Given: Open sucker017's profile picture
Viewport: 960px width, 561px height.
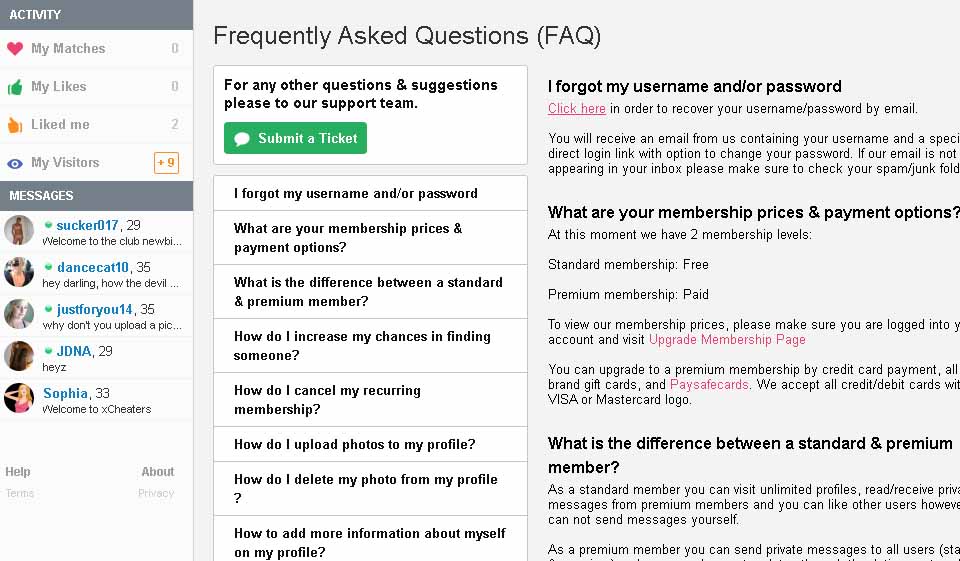Looking at the screenshot, I should point(19,231).
